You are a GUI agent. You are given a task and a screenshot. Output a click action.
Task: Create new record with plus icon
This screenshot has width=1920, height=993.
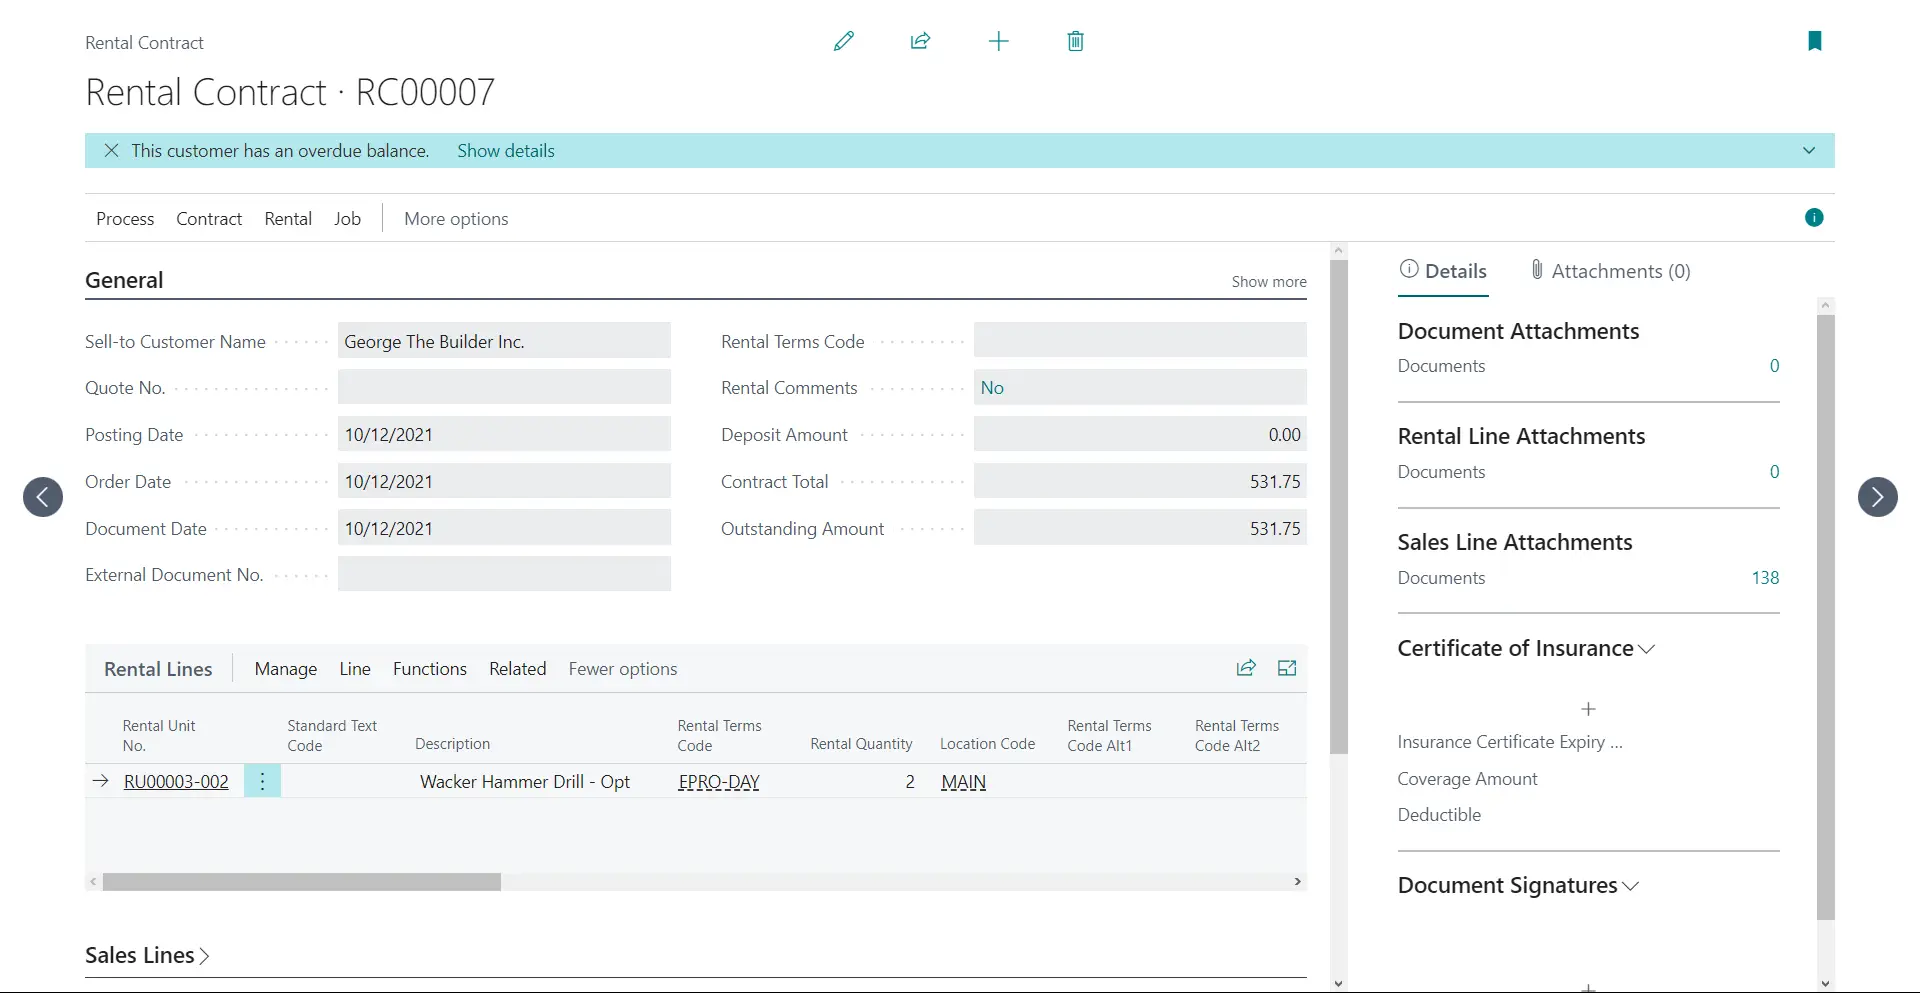[x=998, y=41]
